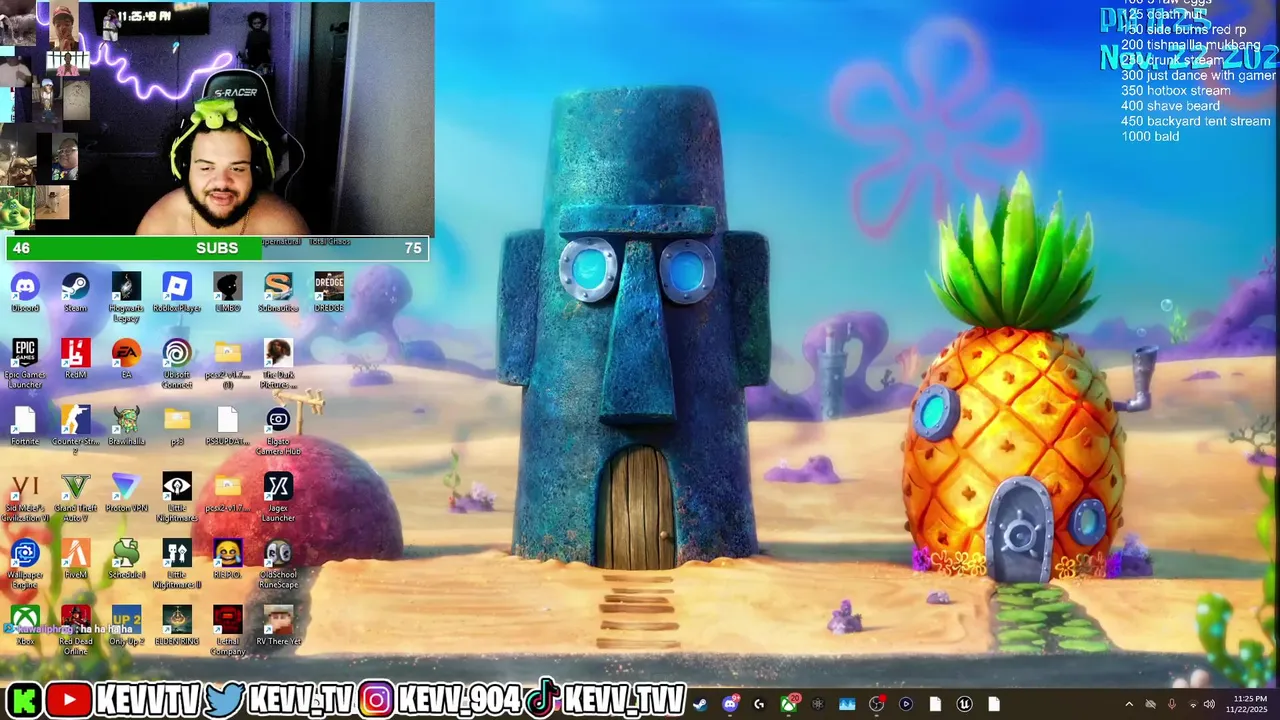Screen dimensions: 1280x720
Task: Open the Wi-Fi network tray icon
Action: [x=1192, y=704]
